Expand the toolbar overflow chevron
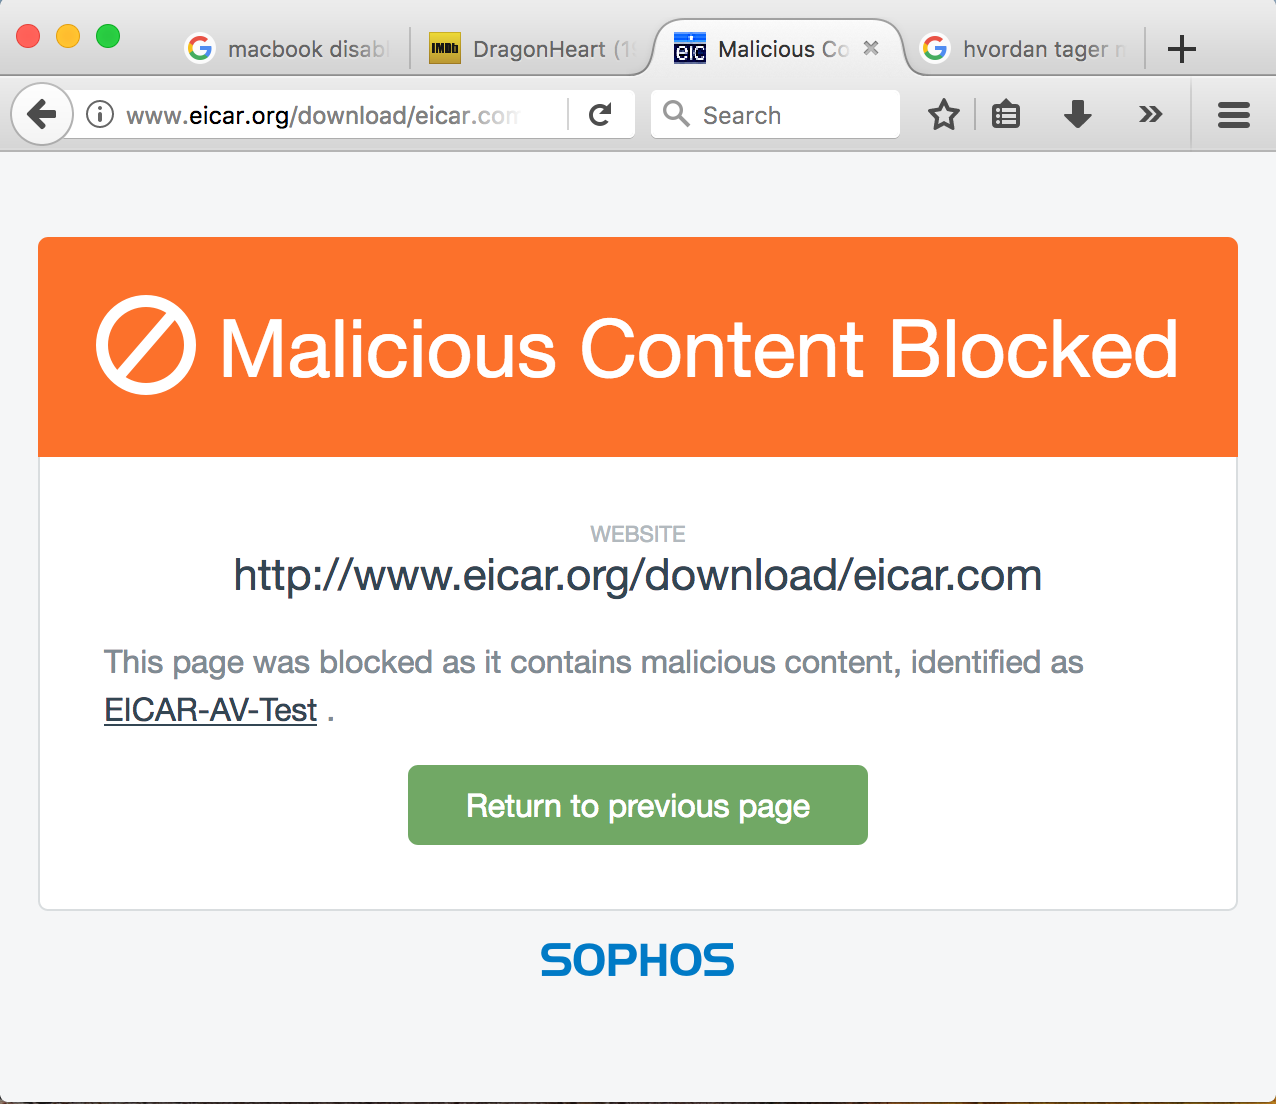The height and width of the screenshot is (1104, 1276). (x=1151, y=115)
